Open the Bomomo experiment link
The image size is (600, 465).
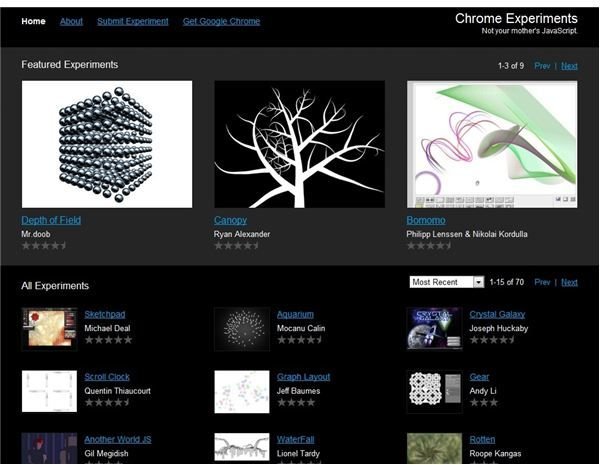tap(426, 220)
